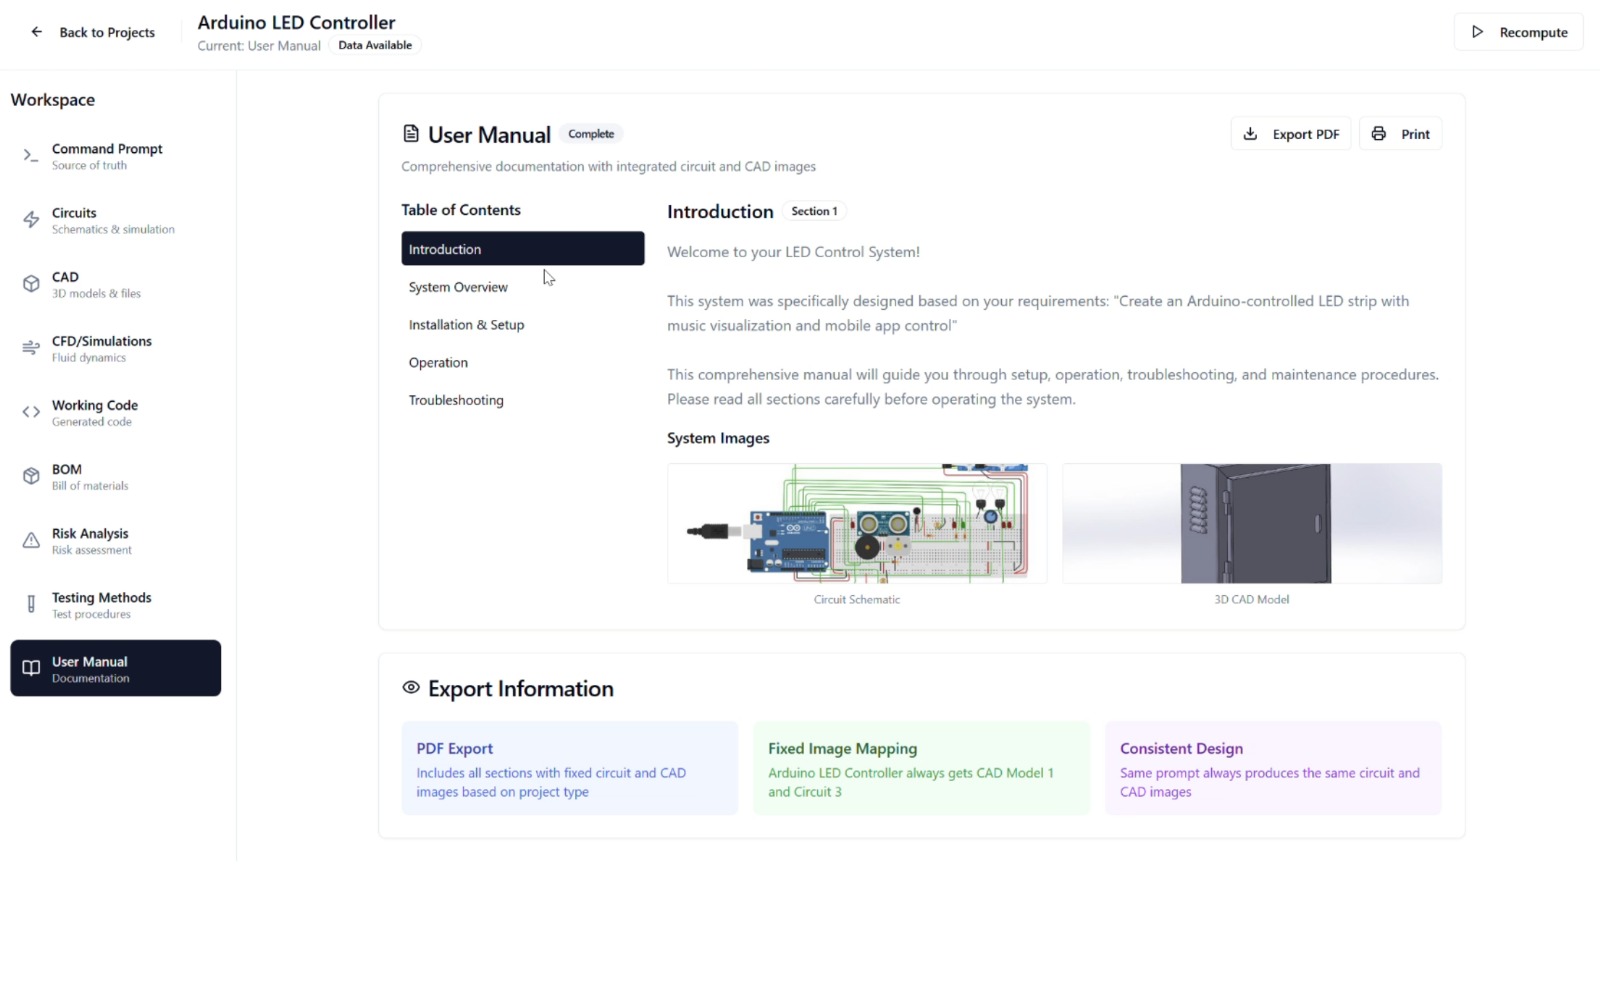Click the Recompute play icon
1600x993 pixels.
point(1477,32)
